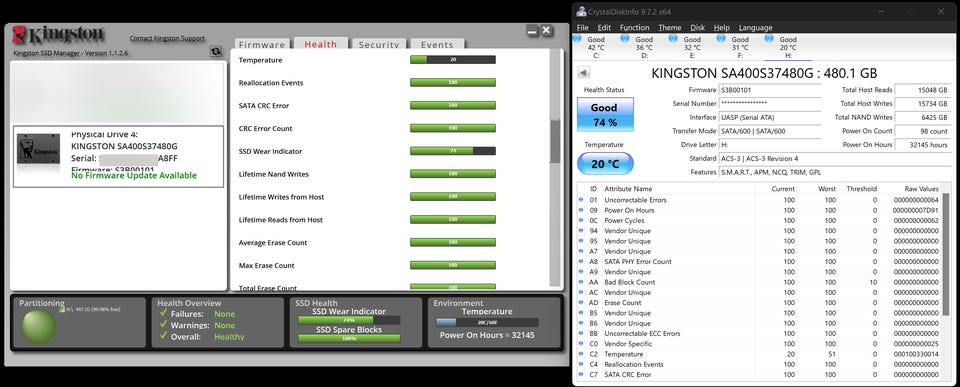Open the Disk menu in CrystalDiskInfo
The width and height of the screenshot is (960, 387).
pos(697,28)
